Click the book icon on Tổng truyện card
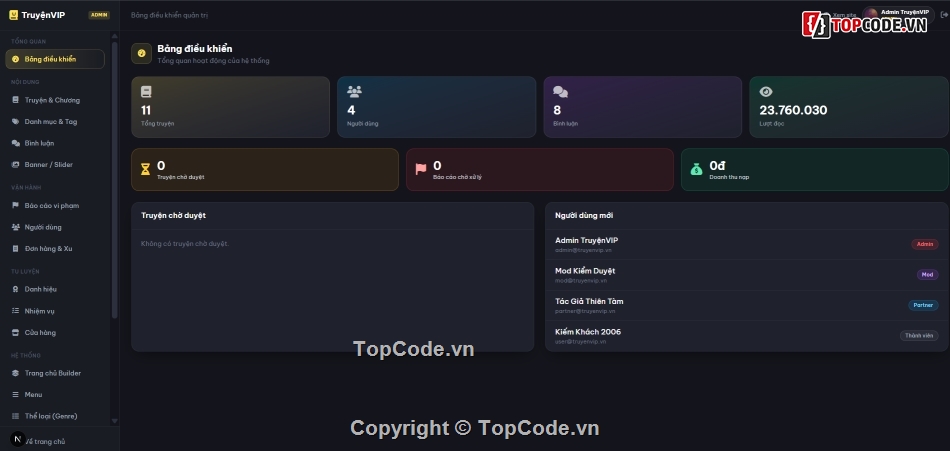Screen dimensions: 950x451 [146, 92]
